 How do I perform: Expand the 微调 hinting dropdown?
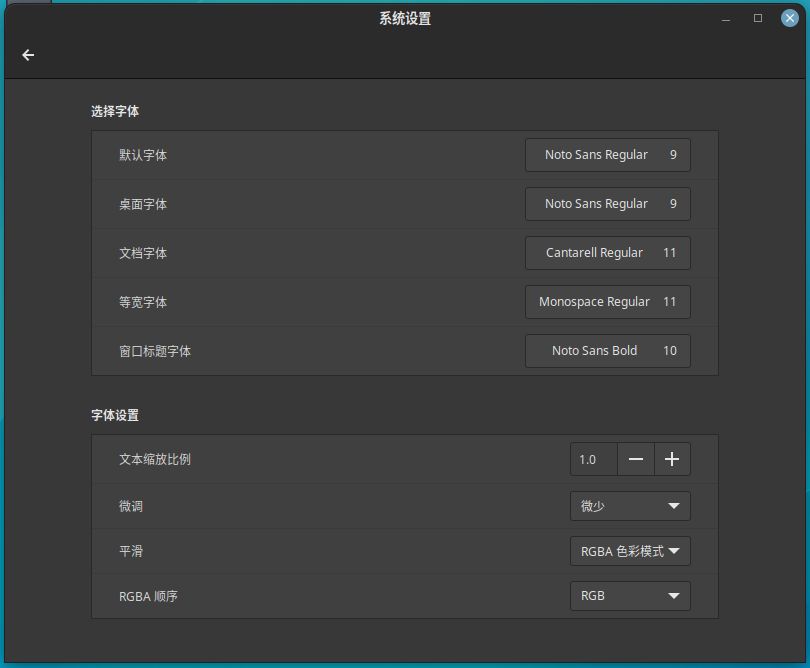pos(630,506)
